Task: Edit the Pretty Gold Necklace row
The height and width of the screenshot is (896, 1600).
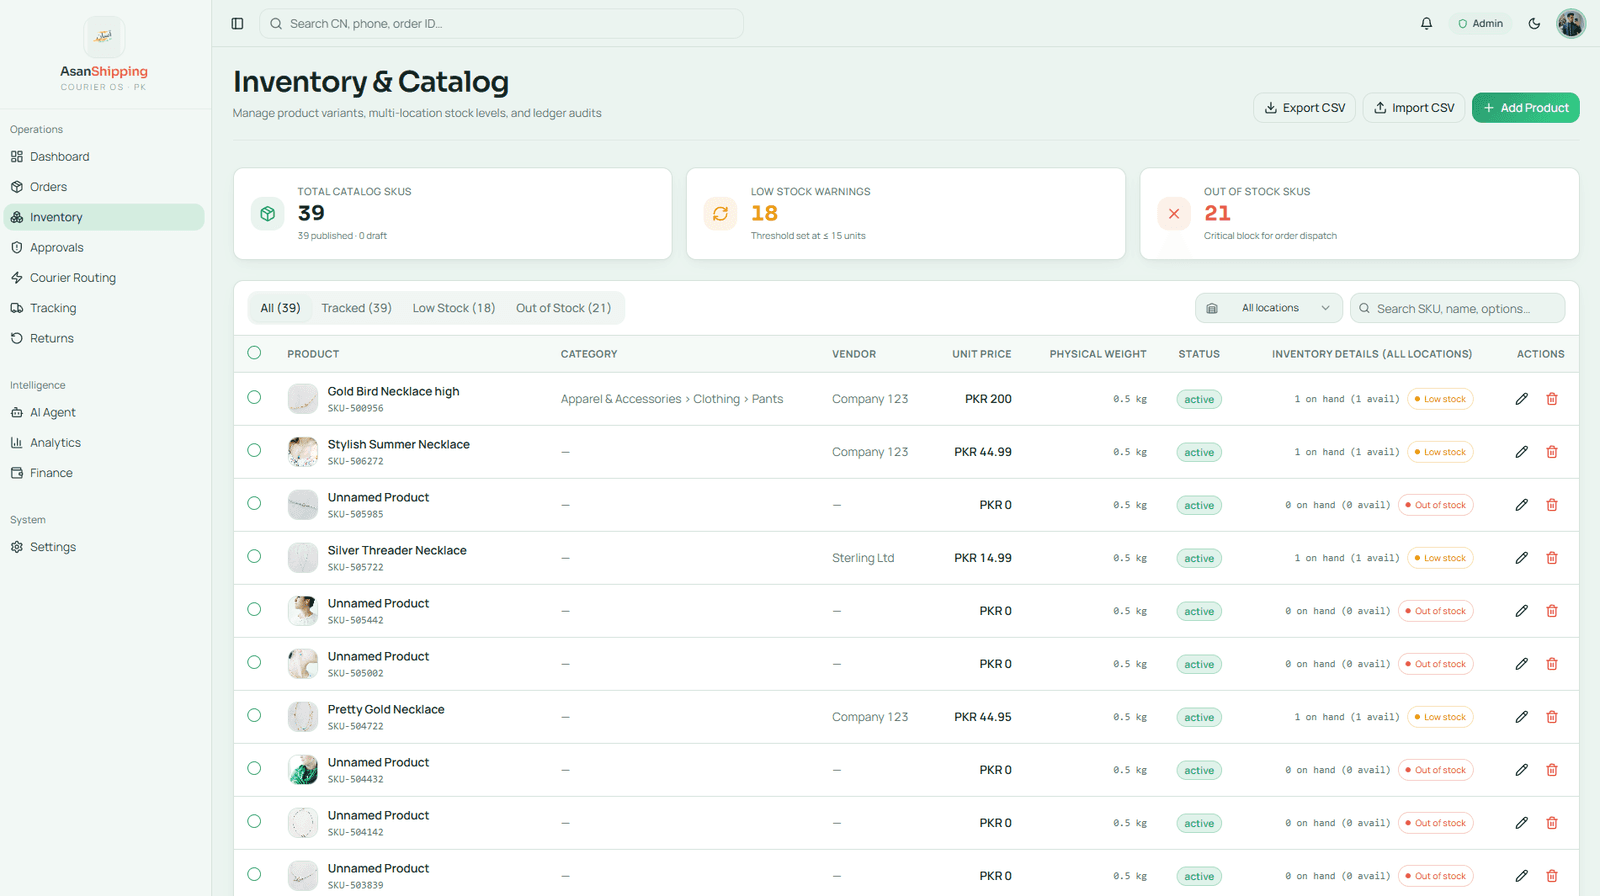Action: (1521, 717)
